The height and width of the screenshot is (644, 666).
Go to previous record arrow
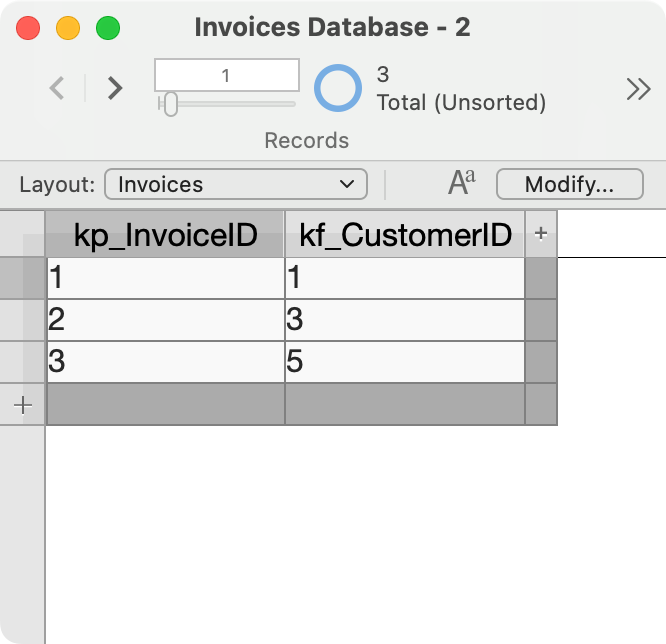pos(57,88)
